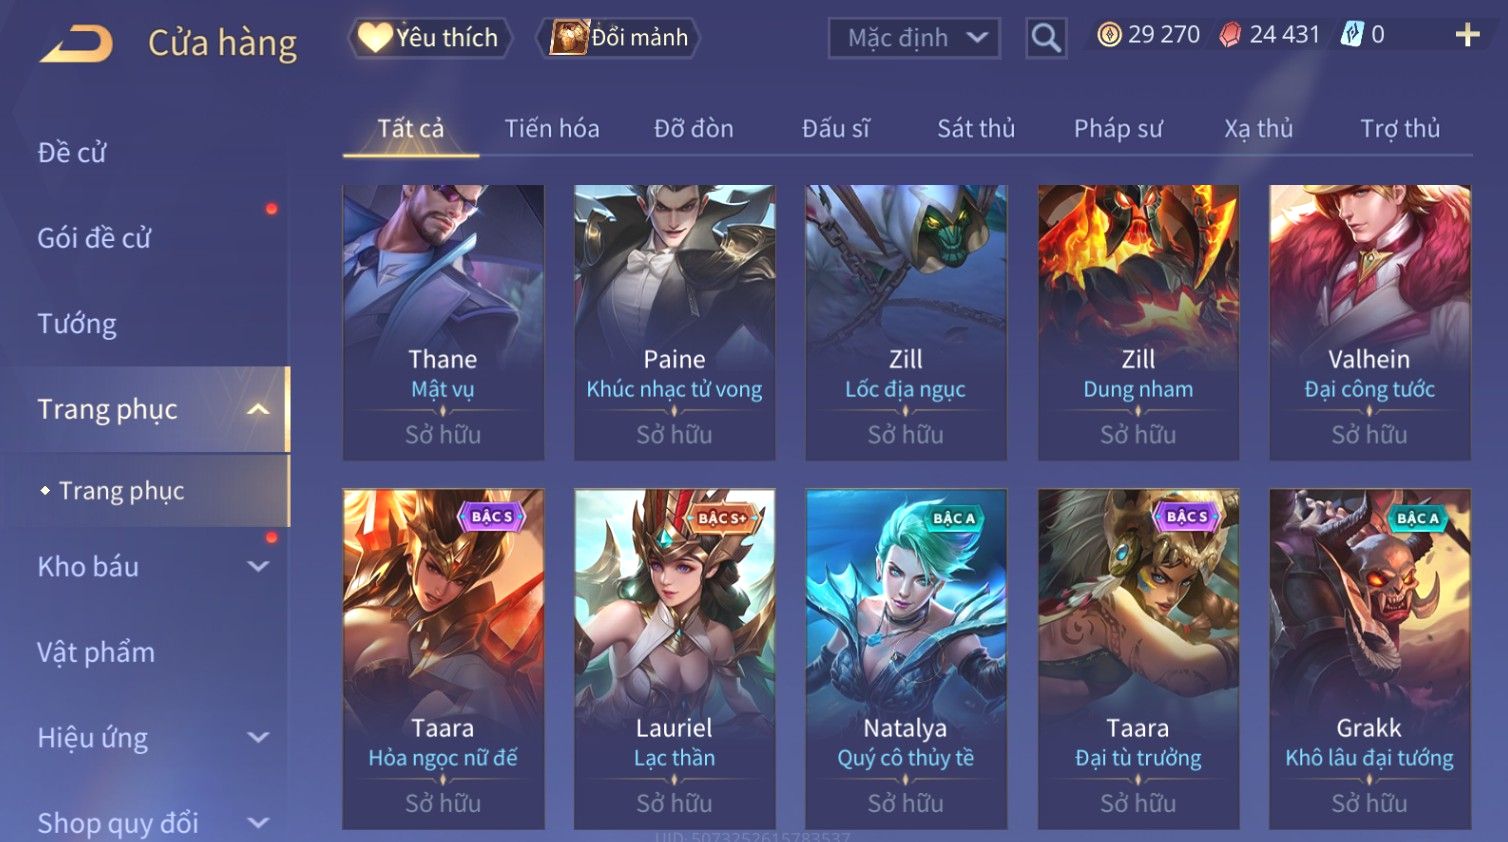1508x842 pixels.
Task: Click the golden back arrow icon
Action: tap(76, 44)
